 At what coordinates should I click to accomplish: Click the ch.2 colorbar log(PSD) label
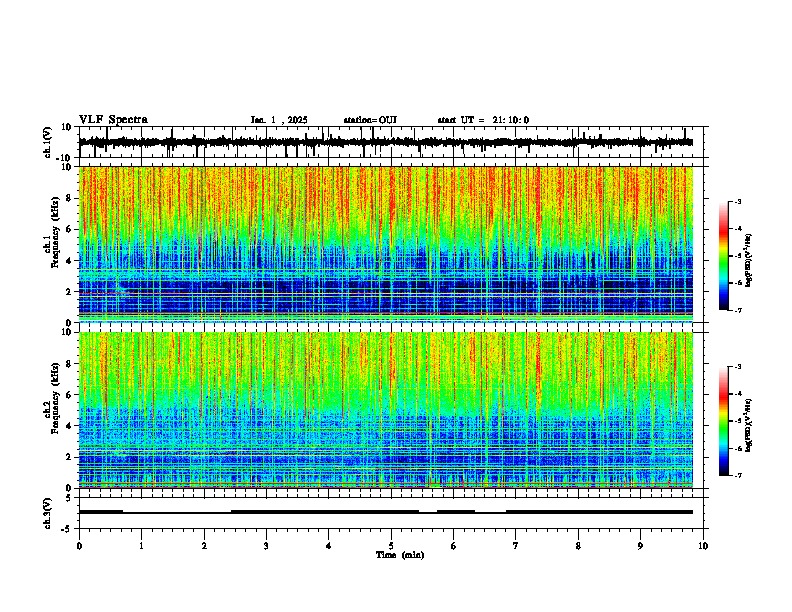pos(748,425)
